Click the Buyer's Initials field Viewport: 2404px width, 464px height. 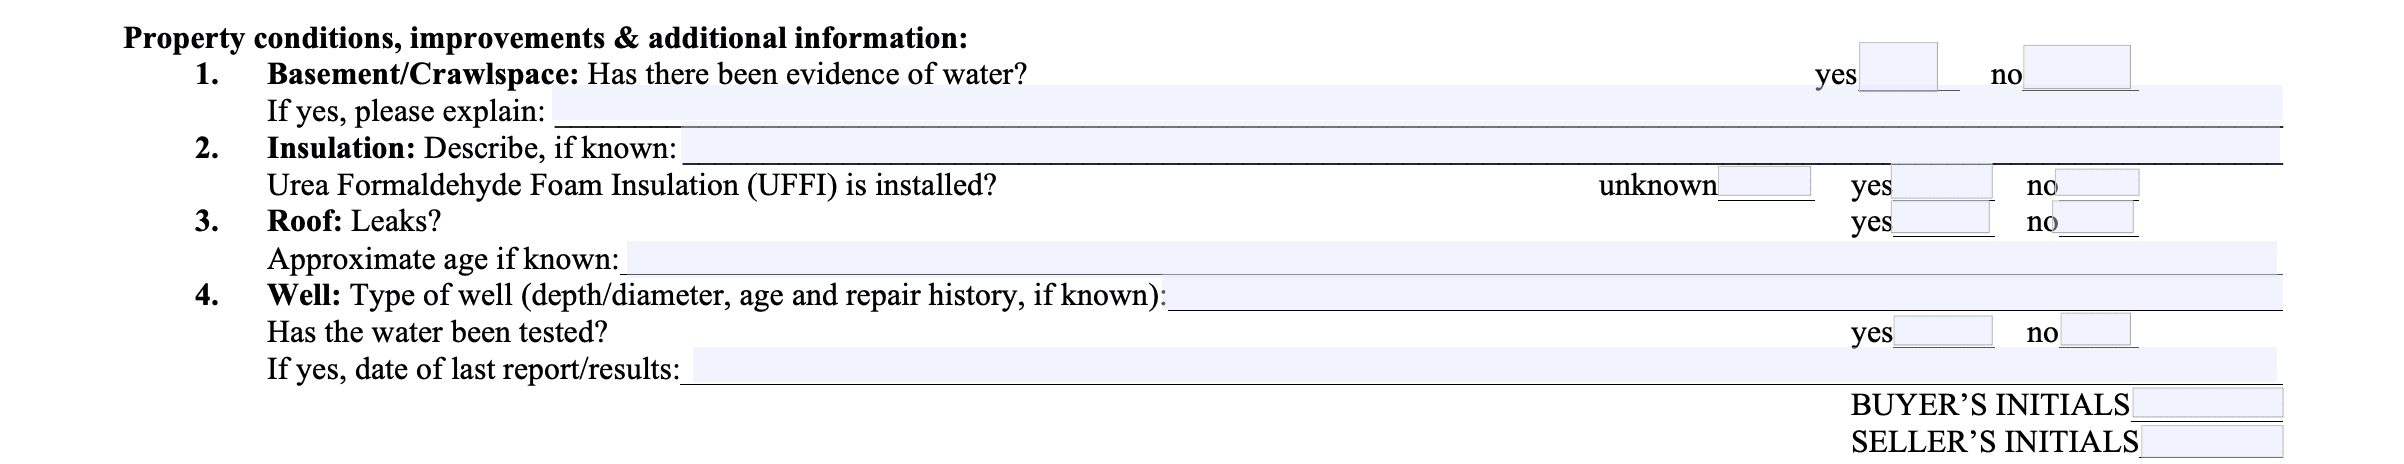(2206, 403)
